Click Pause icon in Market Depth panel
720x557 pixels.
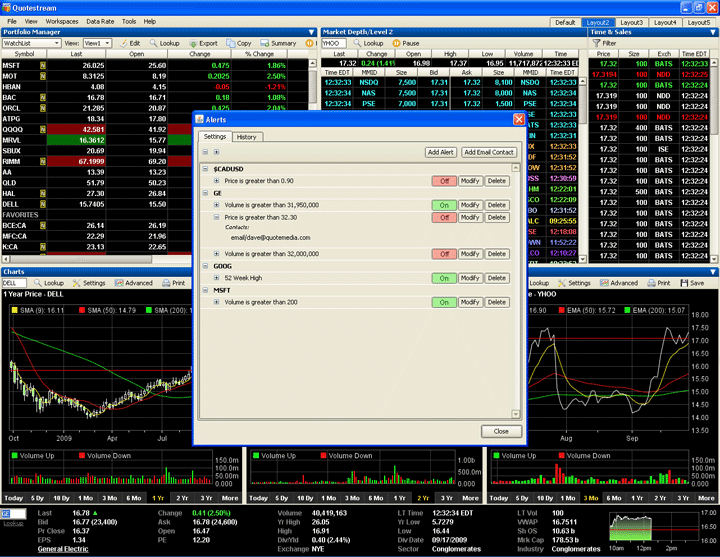pyautogui.click(x=397, y=44)
